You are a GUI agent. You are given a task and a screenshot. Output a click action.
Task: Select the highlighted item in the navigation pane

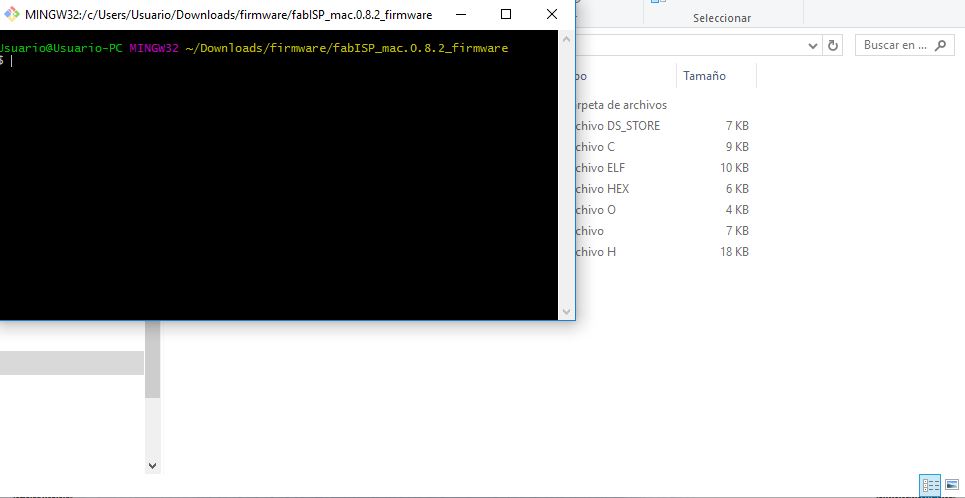point(72,363)
